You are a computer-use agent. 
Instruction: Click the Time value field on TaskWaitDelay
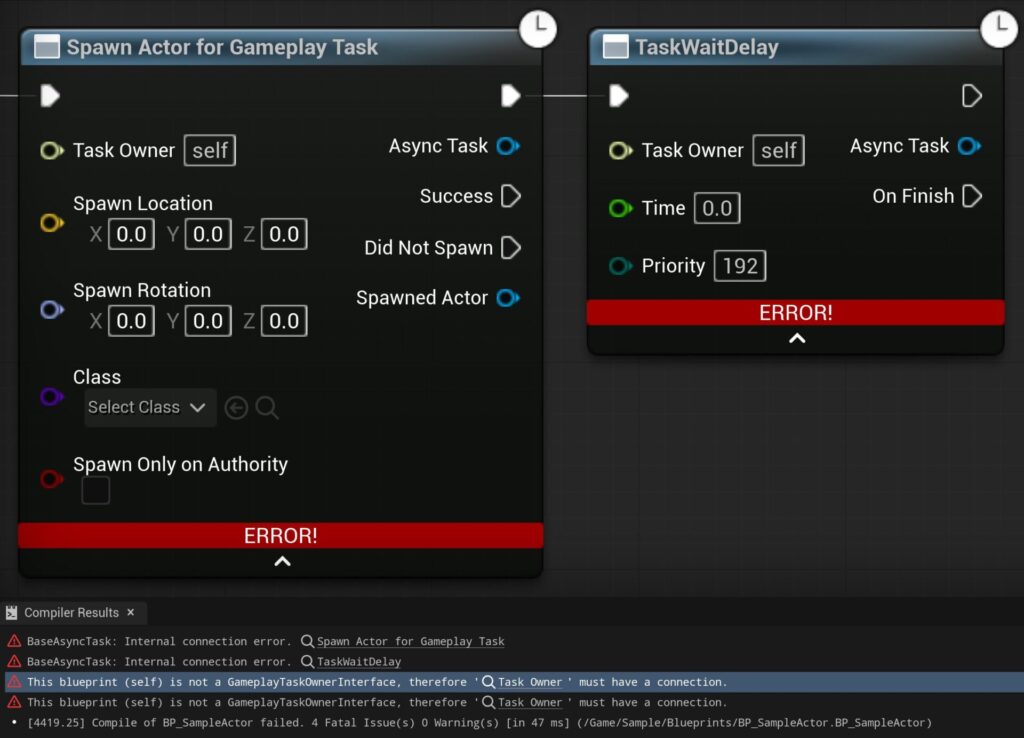click(717, 208)
